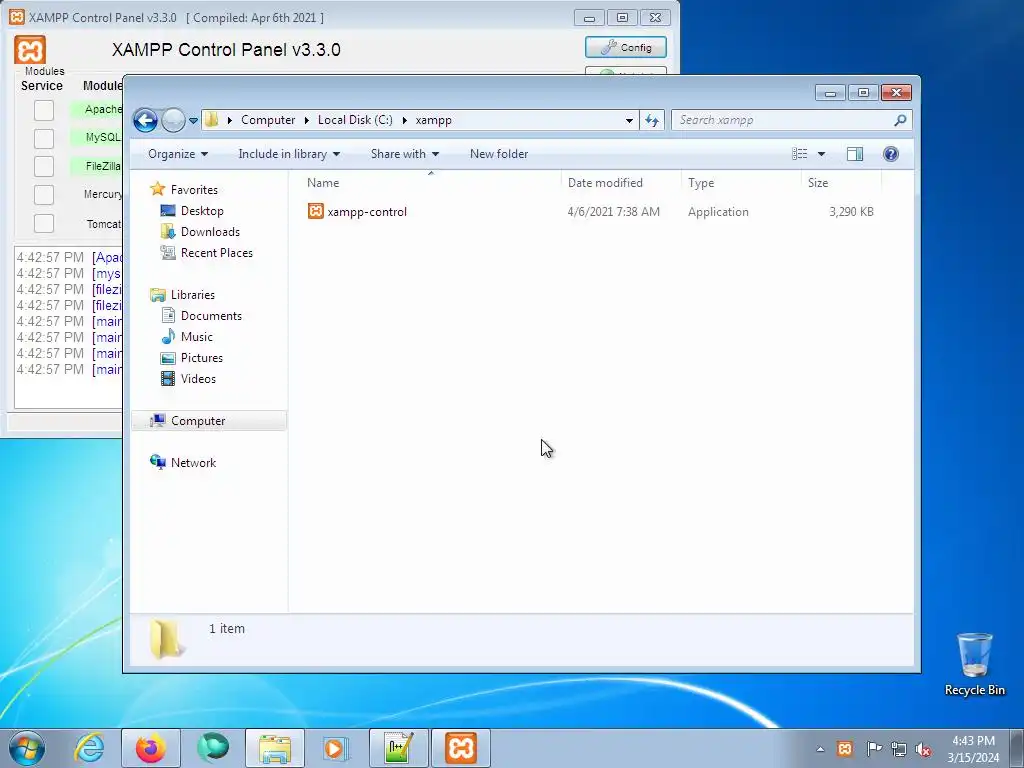Viewport: 1024px width, 768px height.
Task: Click XAMPP icon in system tray
Action: (x=844, y=749)
